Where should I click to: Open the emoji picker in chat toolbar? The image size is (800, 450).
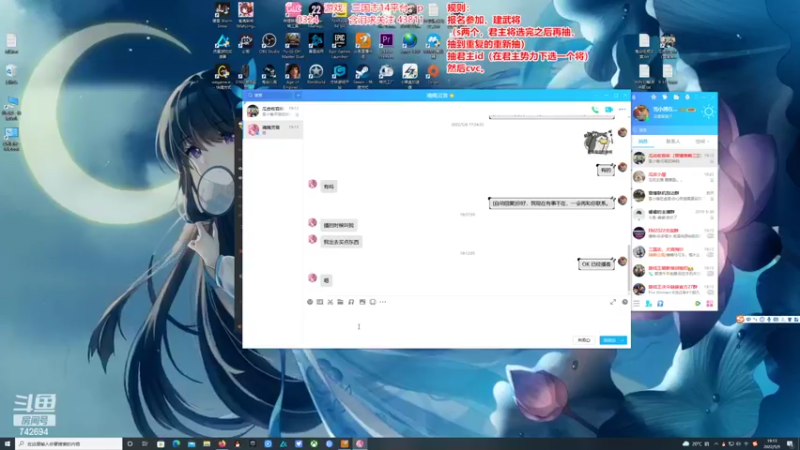point(310,302)
